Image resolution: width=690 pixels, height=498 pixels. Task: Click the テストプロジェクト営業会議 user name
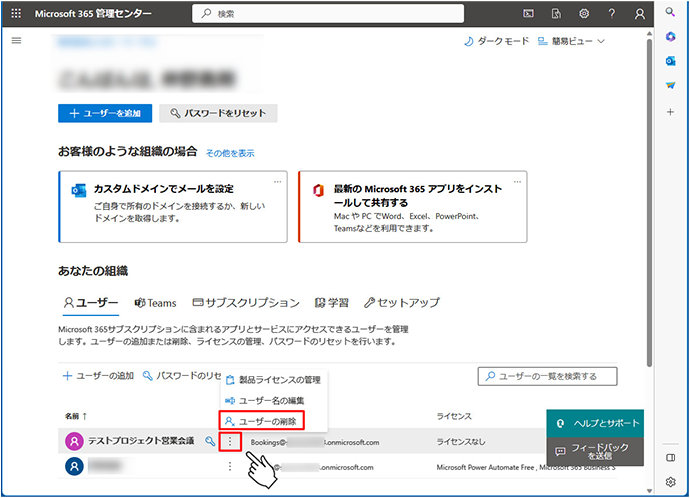[141, 441]
